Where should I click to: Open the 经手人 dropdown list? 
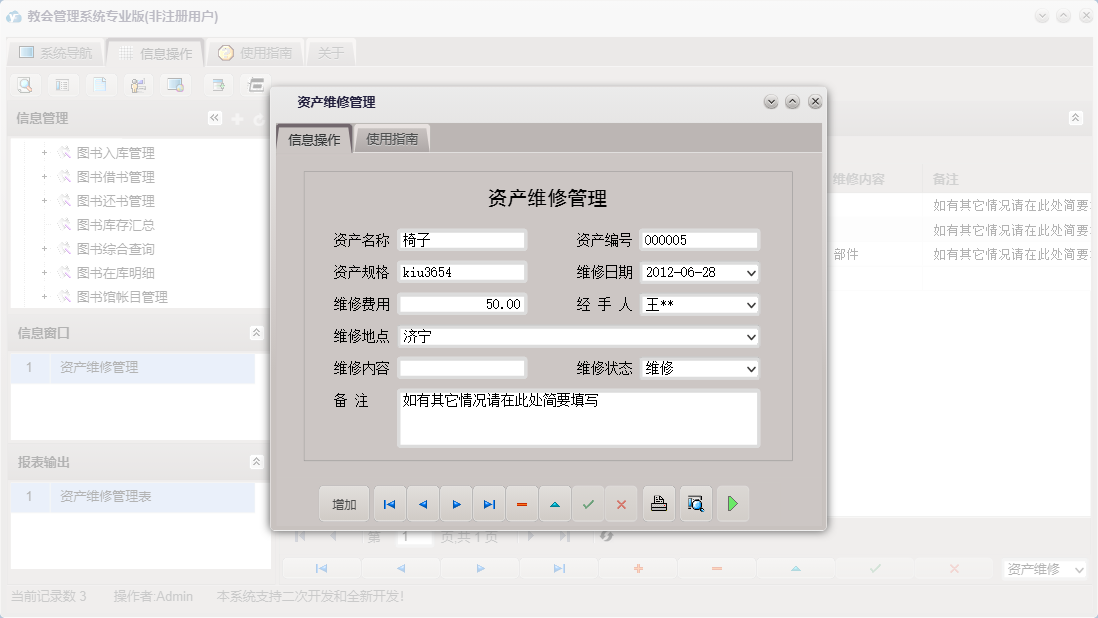[x=751, y=305]
